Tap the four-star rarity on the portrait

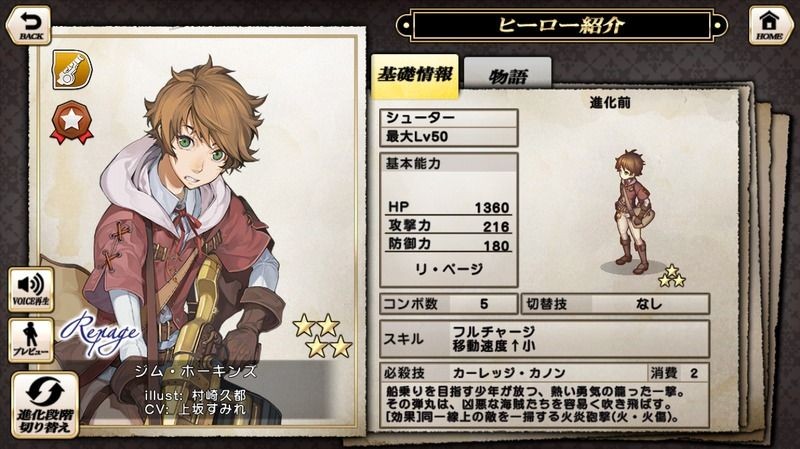coord(322,336)
